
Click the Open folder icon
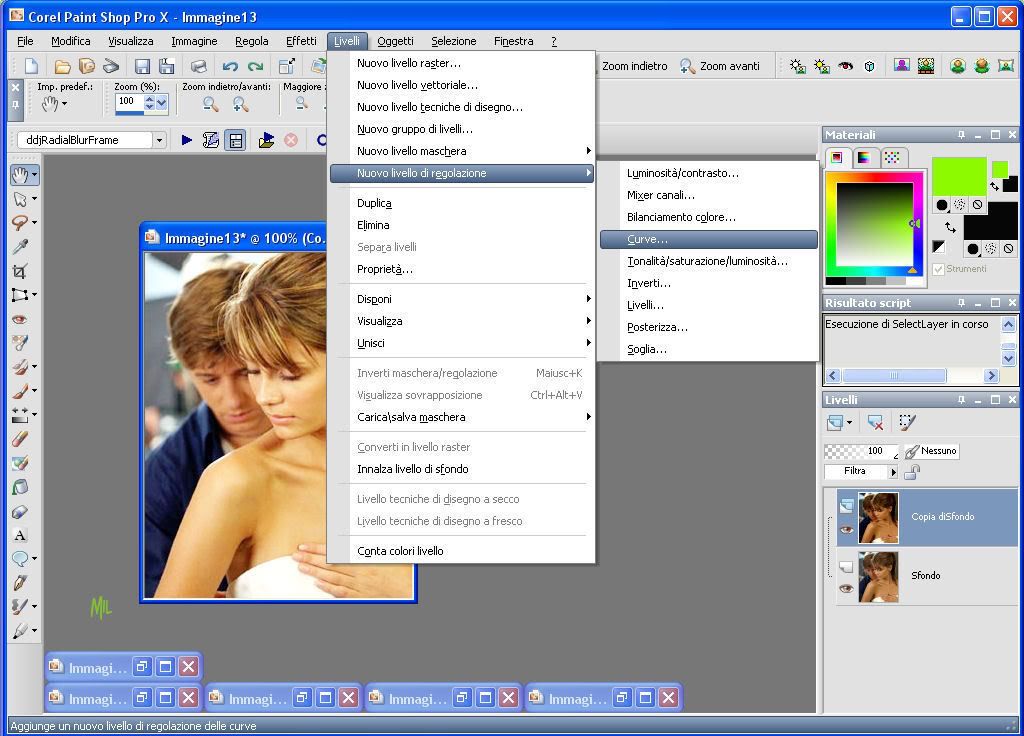click(x=62, y=66)
